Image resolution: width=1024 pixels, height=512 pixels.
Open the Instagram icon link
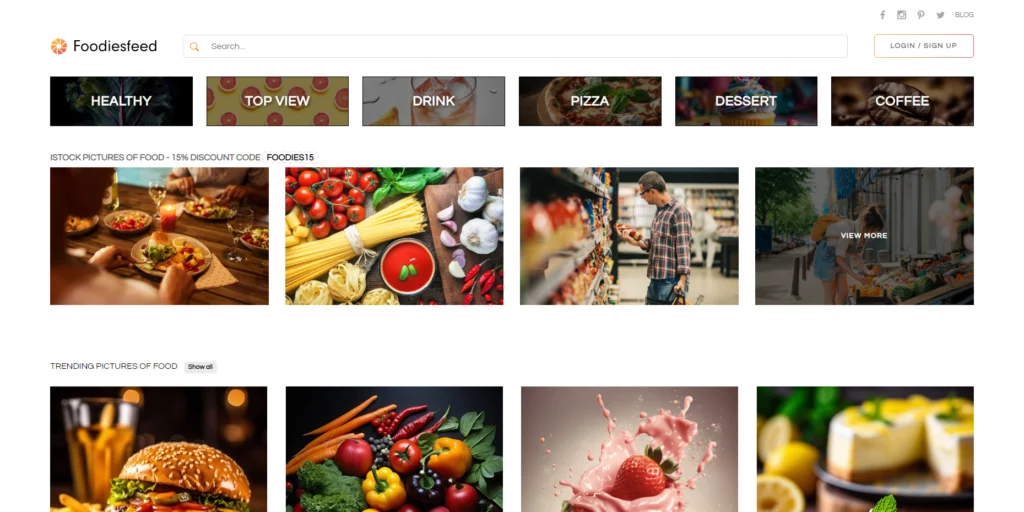click(x=901, y=15)
